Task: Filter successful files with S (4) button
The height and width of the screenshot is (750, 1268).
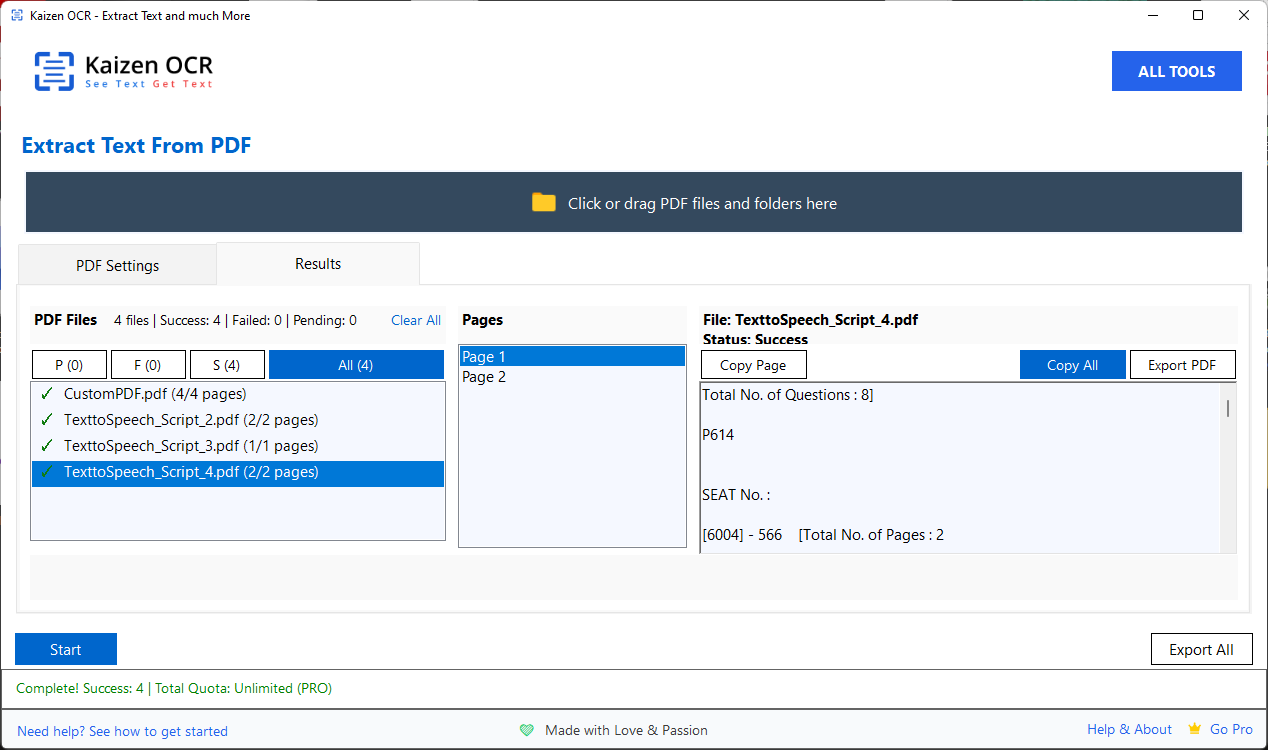Action: pos(227,365)
